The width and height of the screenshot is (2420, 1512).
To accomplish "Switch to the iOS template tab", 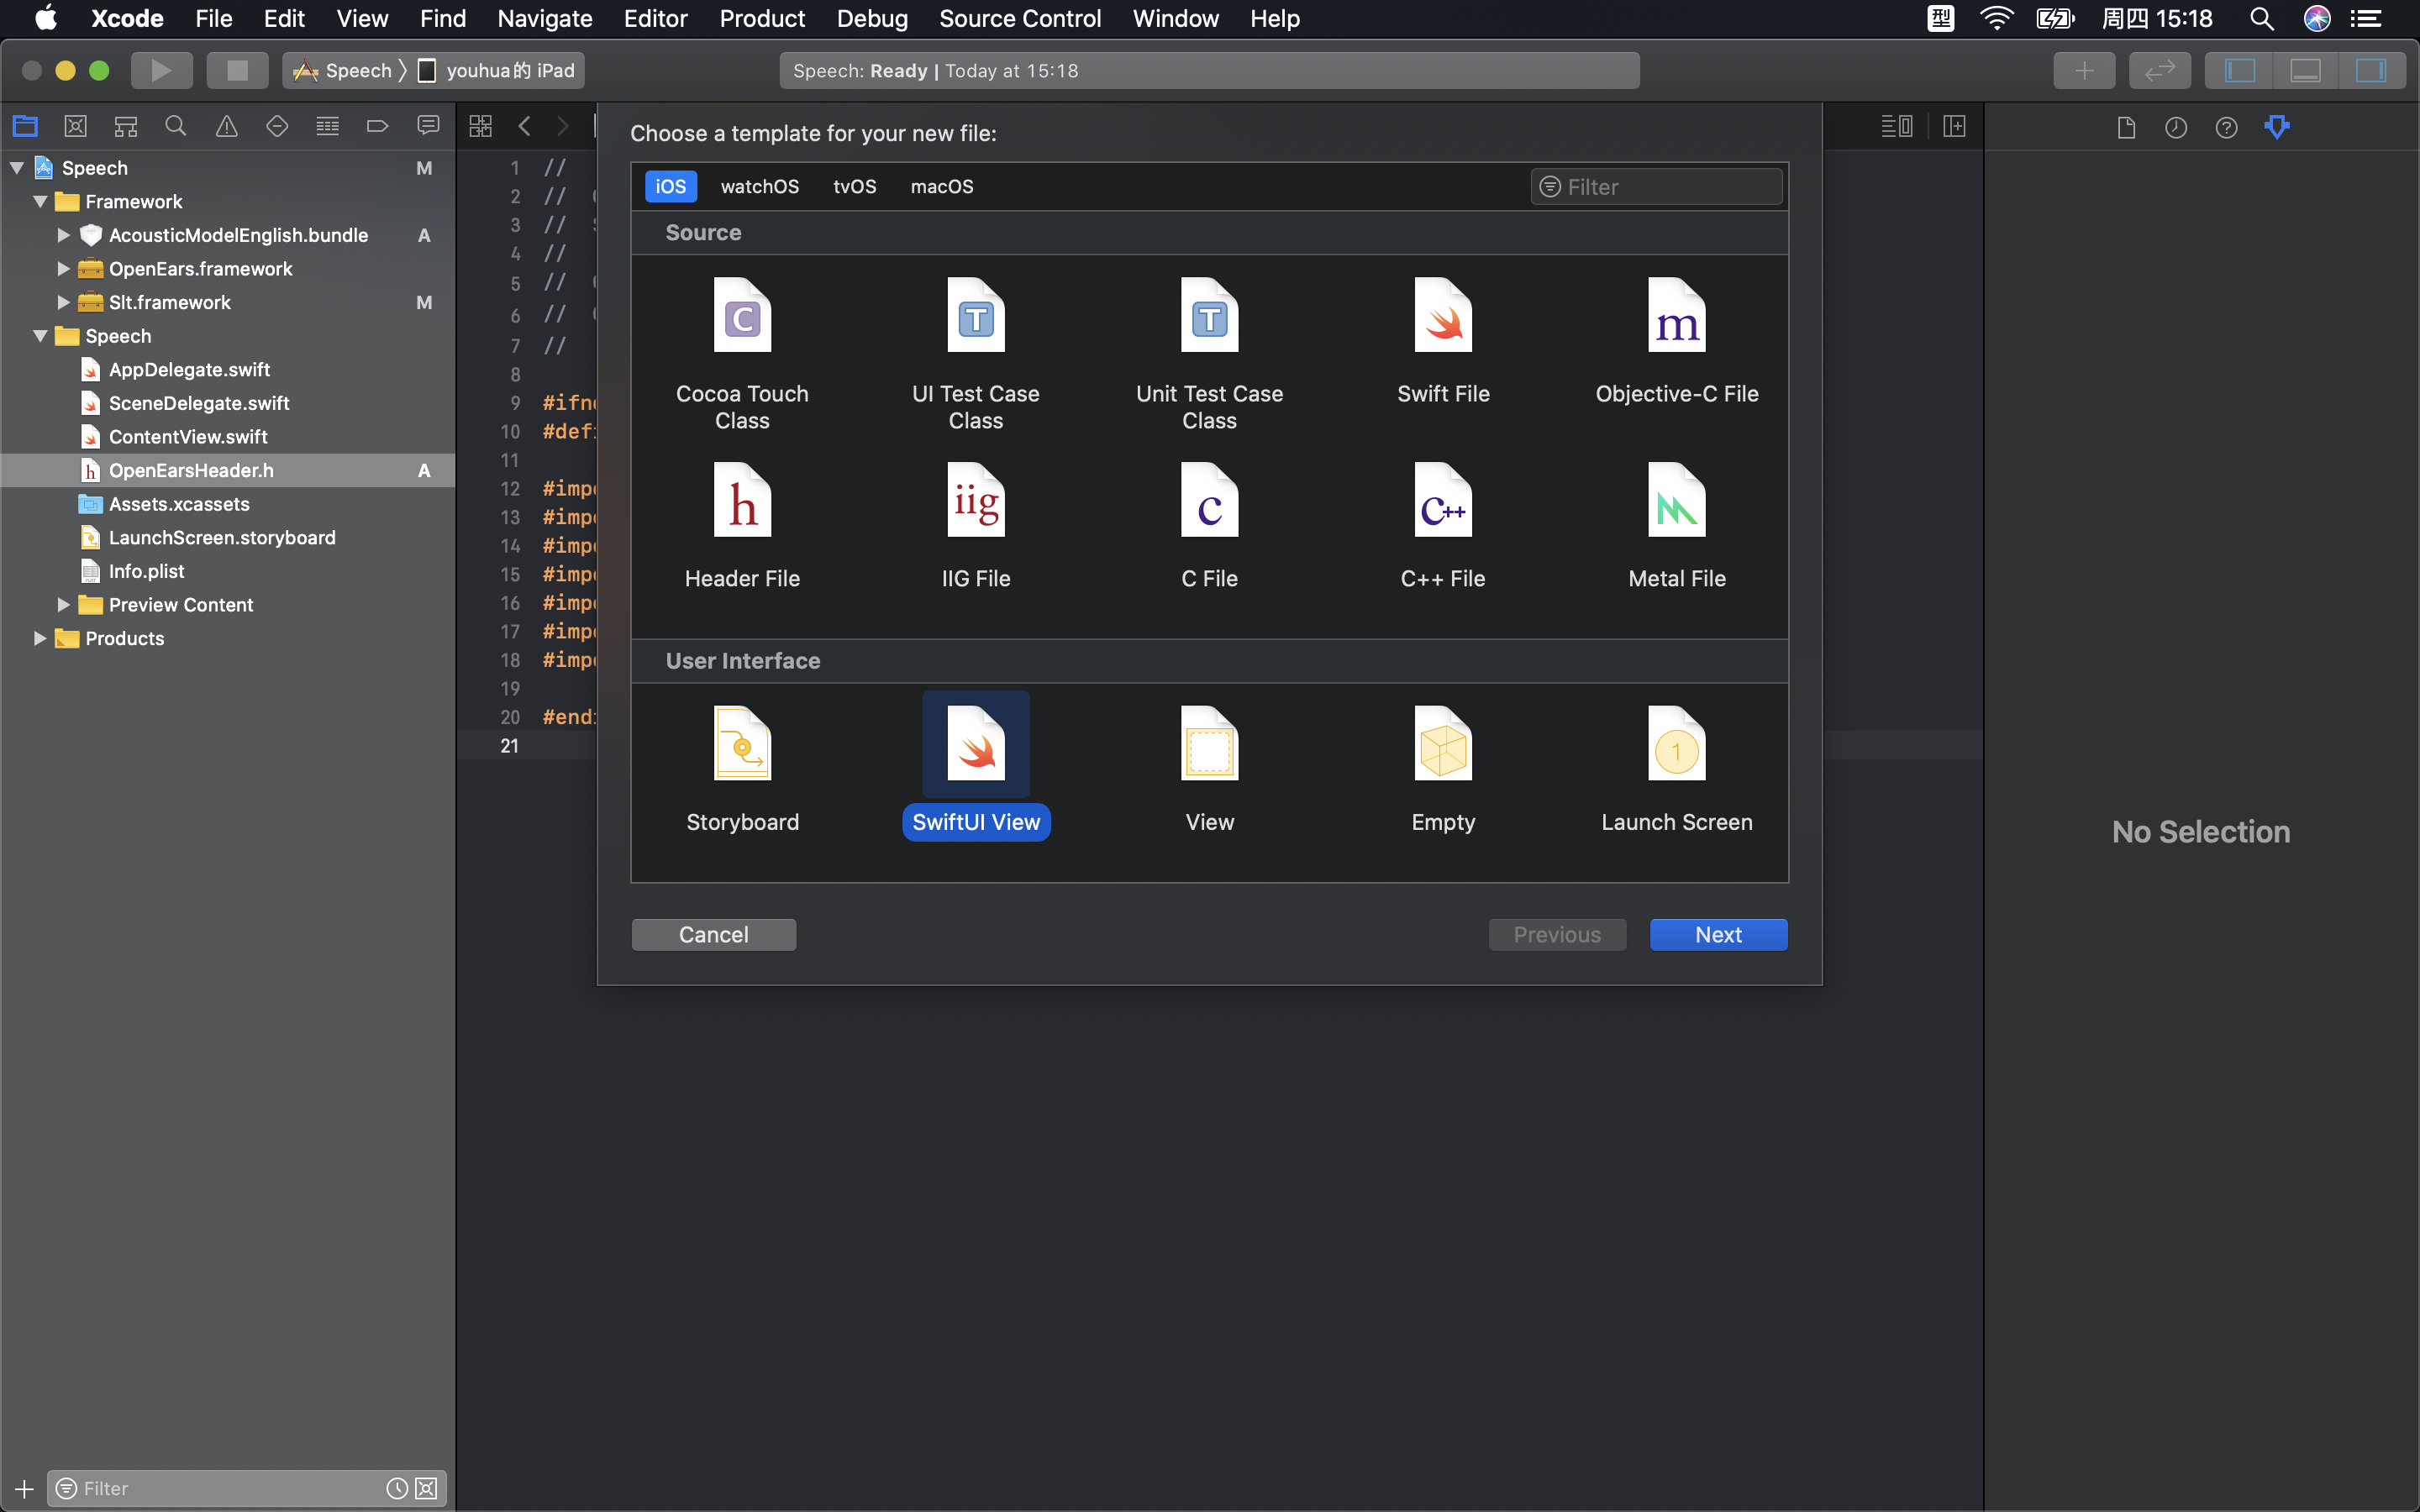I will click(671, 186).
